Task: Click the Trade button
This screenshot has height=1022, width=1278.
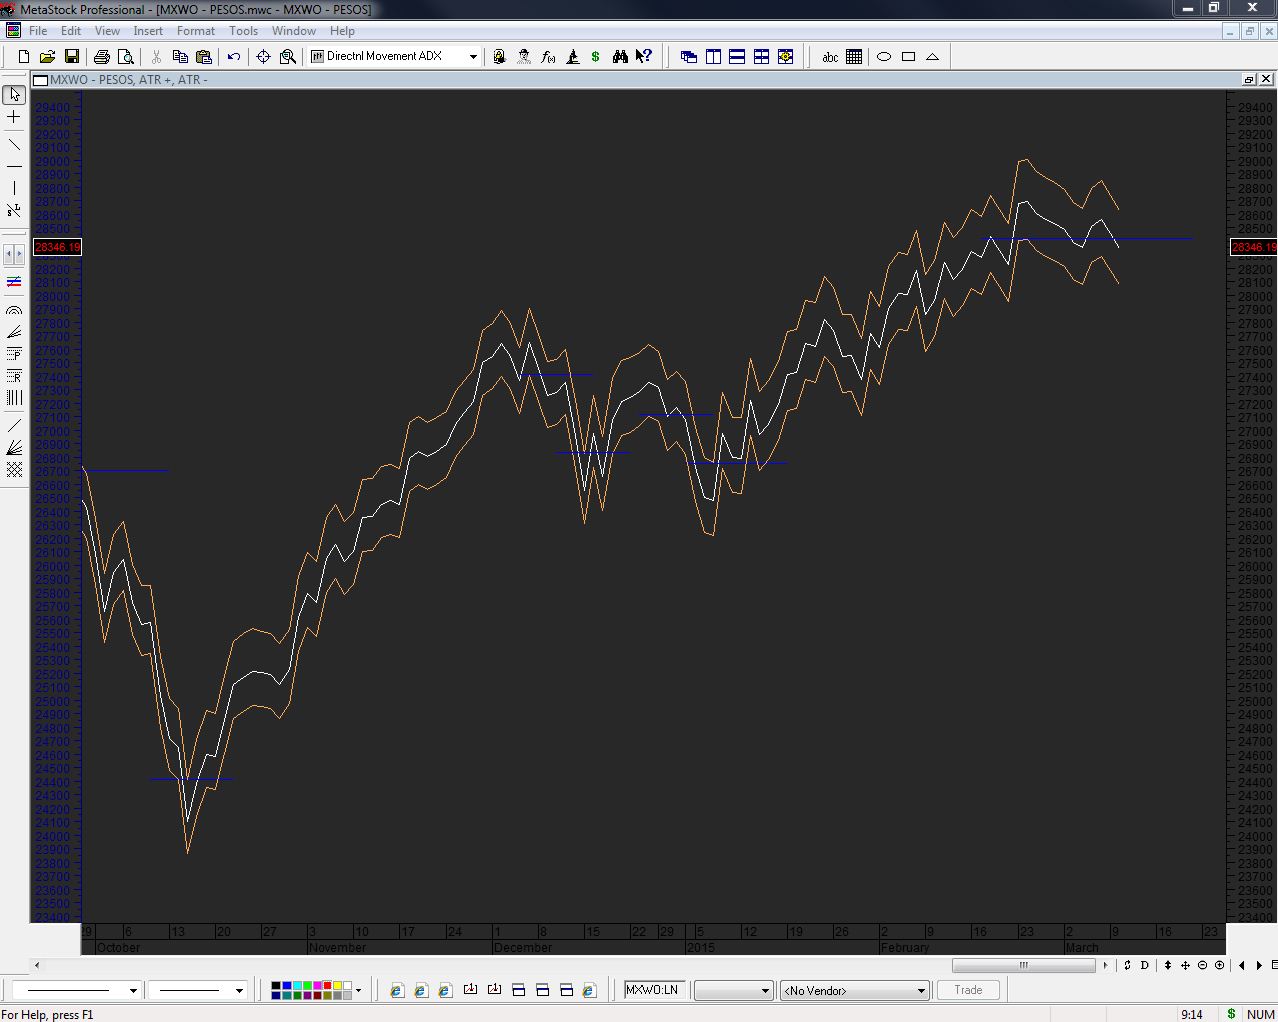Action: (x=968, y=990)
